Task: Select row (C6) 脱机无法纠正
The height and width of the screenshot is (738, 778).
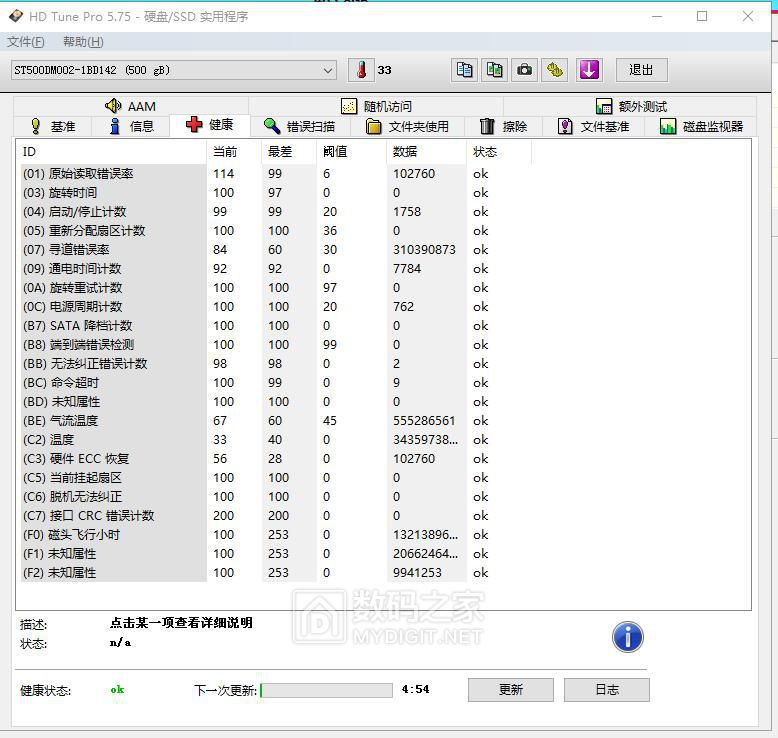Action: (x=274, y=497)
